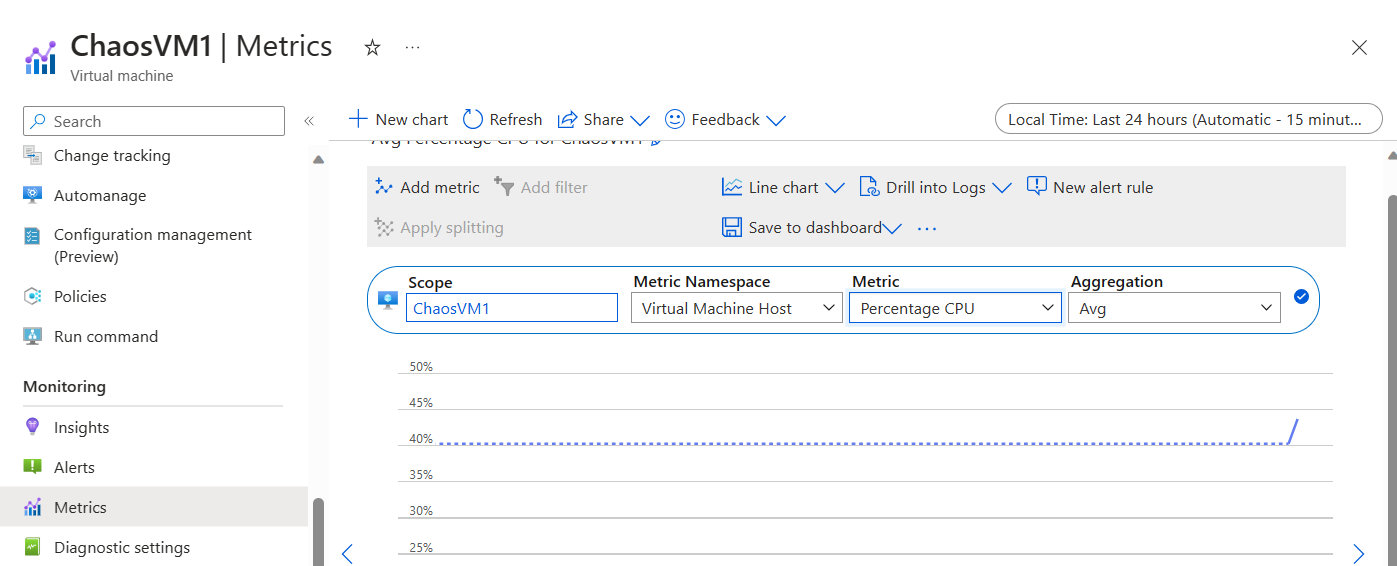Open the more options ellipsis near title

tap(412, 48)
